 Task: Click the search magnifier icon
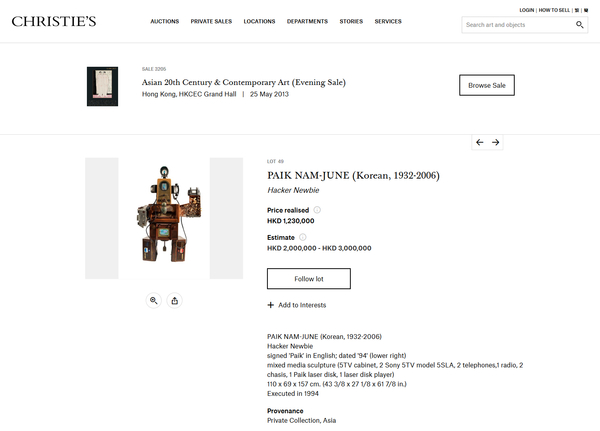pyautogui.click(x=579, y=25)
